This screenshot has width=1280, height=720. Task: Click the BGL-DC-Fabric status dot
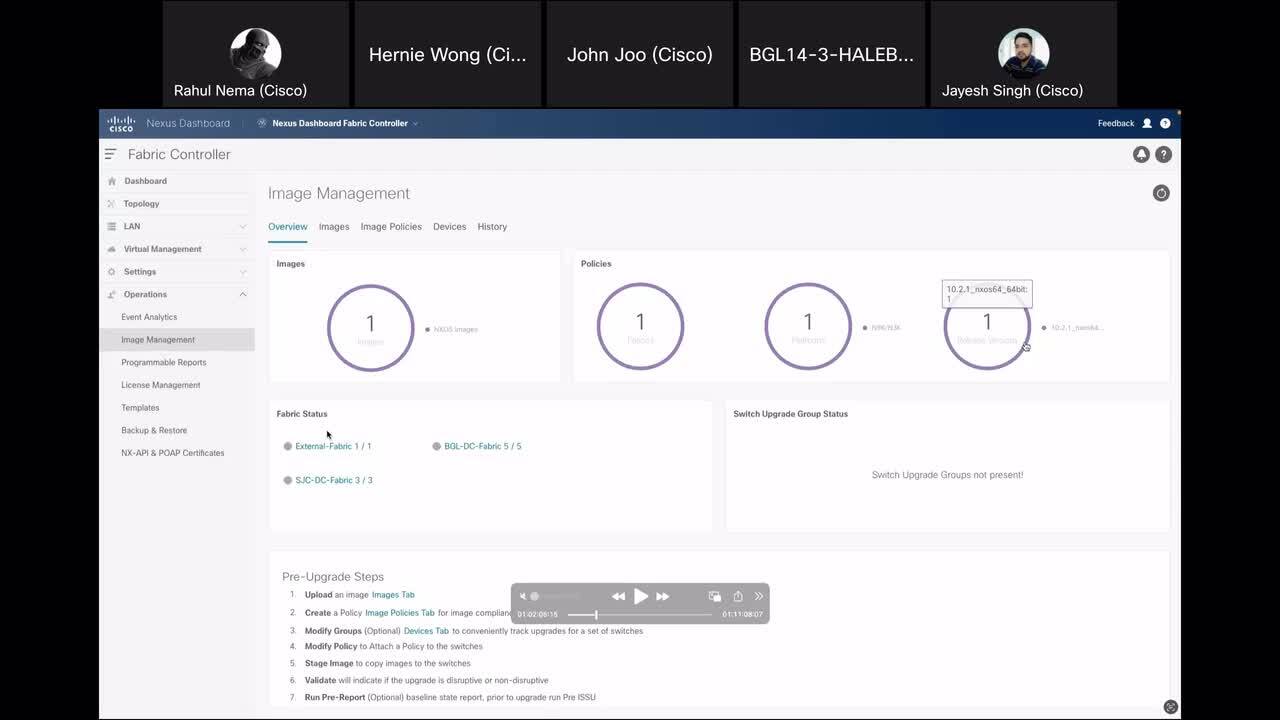pyautogui.click(x=437, y=446)
